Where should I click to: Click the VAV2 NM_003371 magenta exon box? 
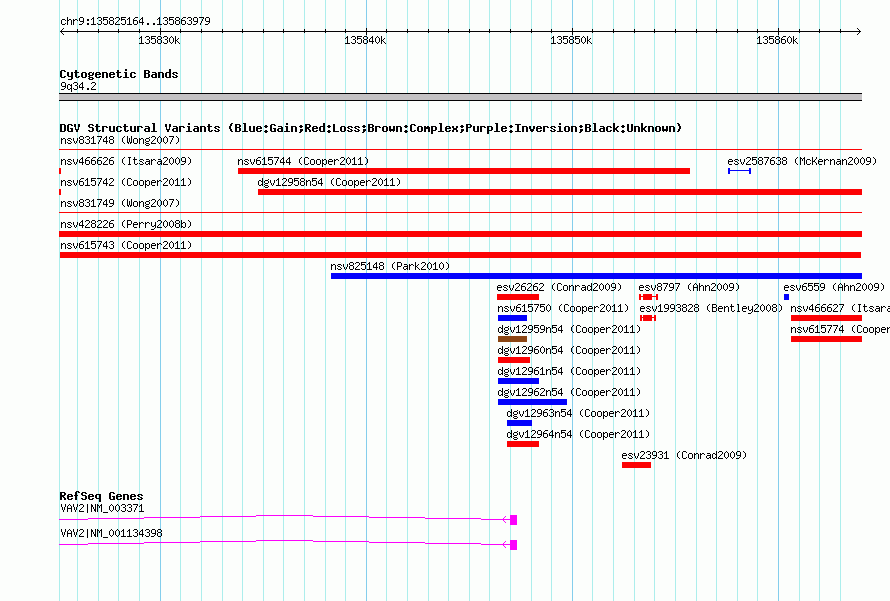514,520
